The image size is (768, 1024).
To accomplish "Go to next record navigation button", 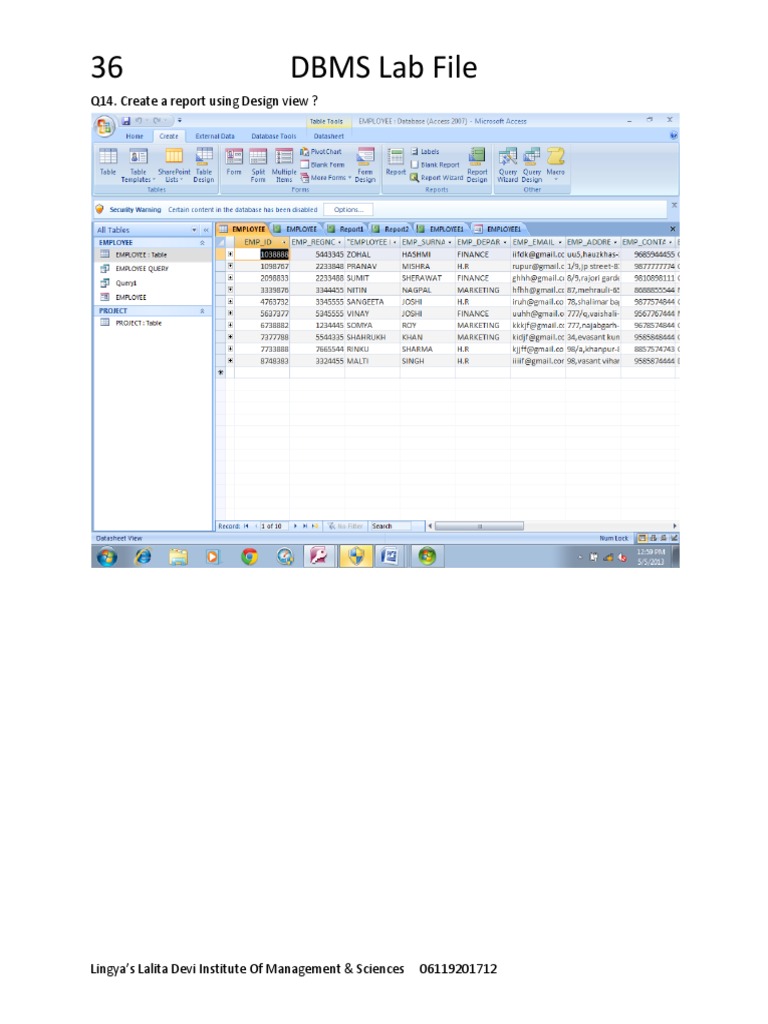I will (x=295, y=526).
